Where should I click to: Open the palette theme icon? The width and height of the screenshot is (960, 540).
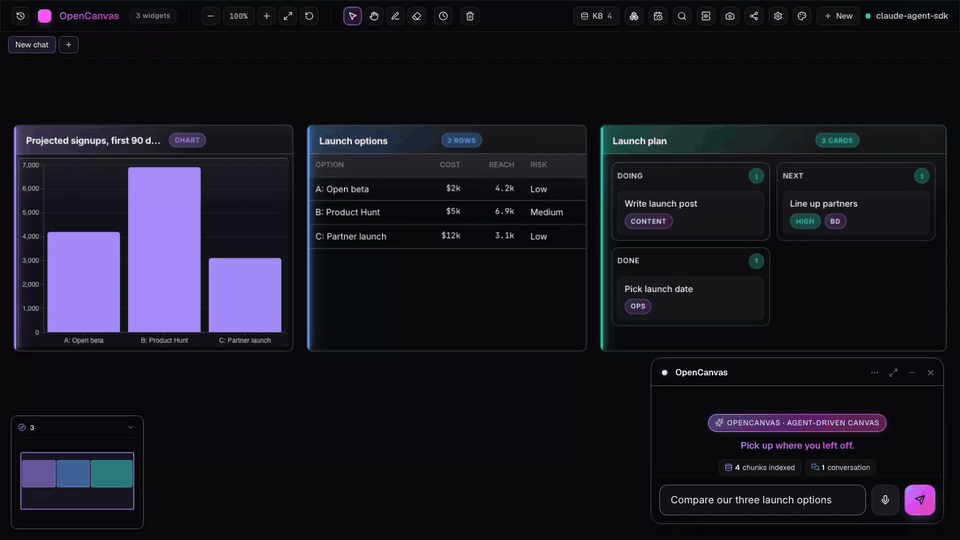coord(802,16)
